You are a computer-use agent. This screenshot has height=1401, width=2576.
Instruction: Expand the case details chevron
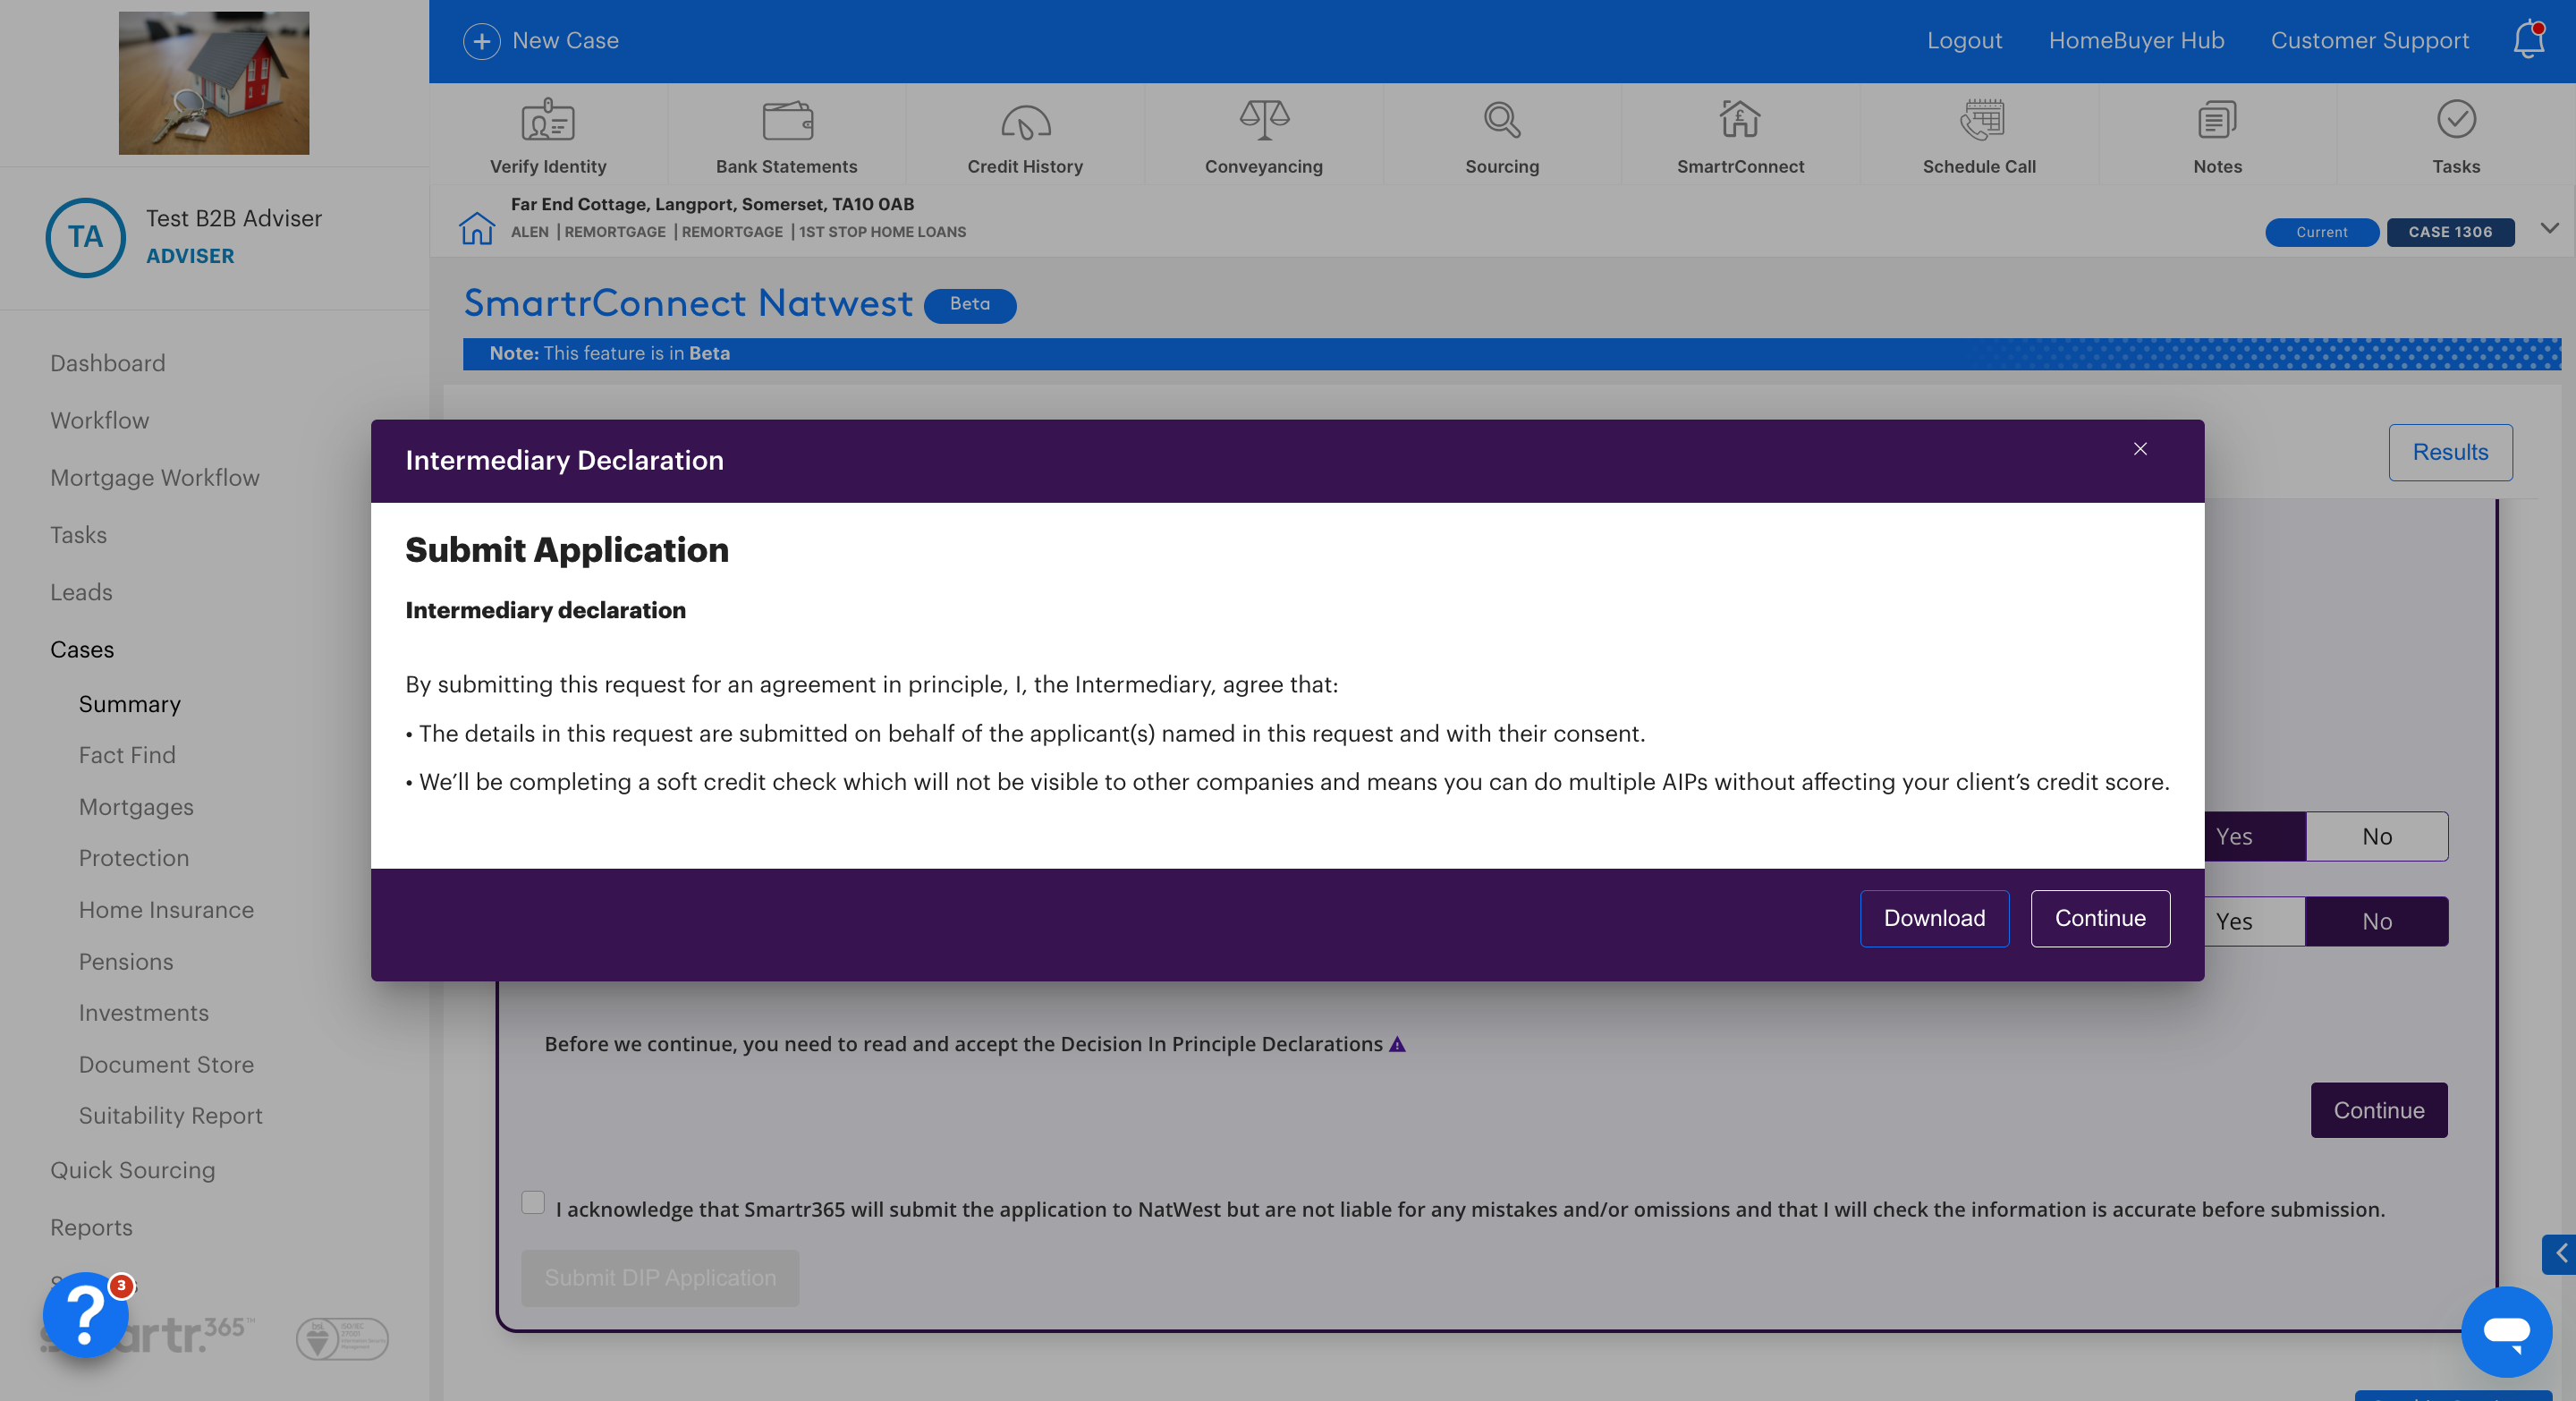pyautogui.click(x=2550, y=228)
